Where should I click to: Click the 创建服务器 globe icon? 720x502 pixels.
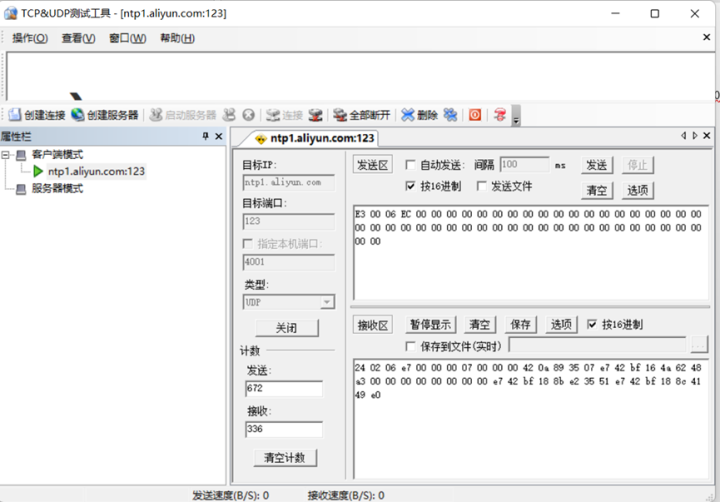[78, 114]
